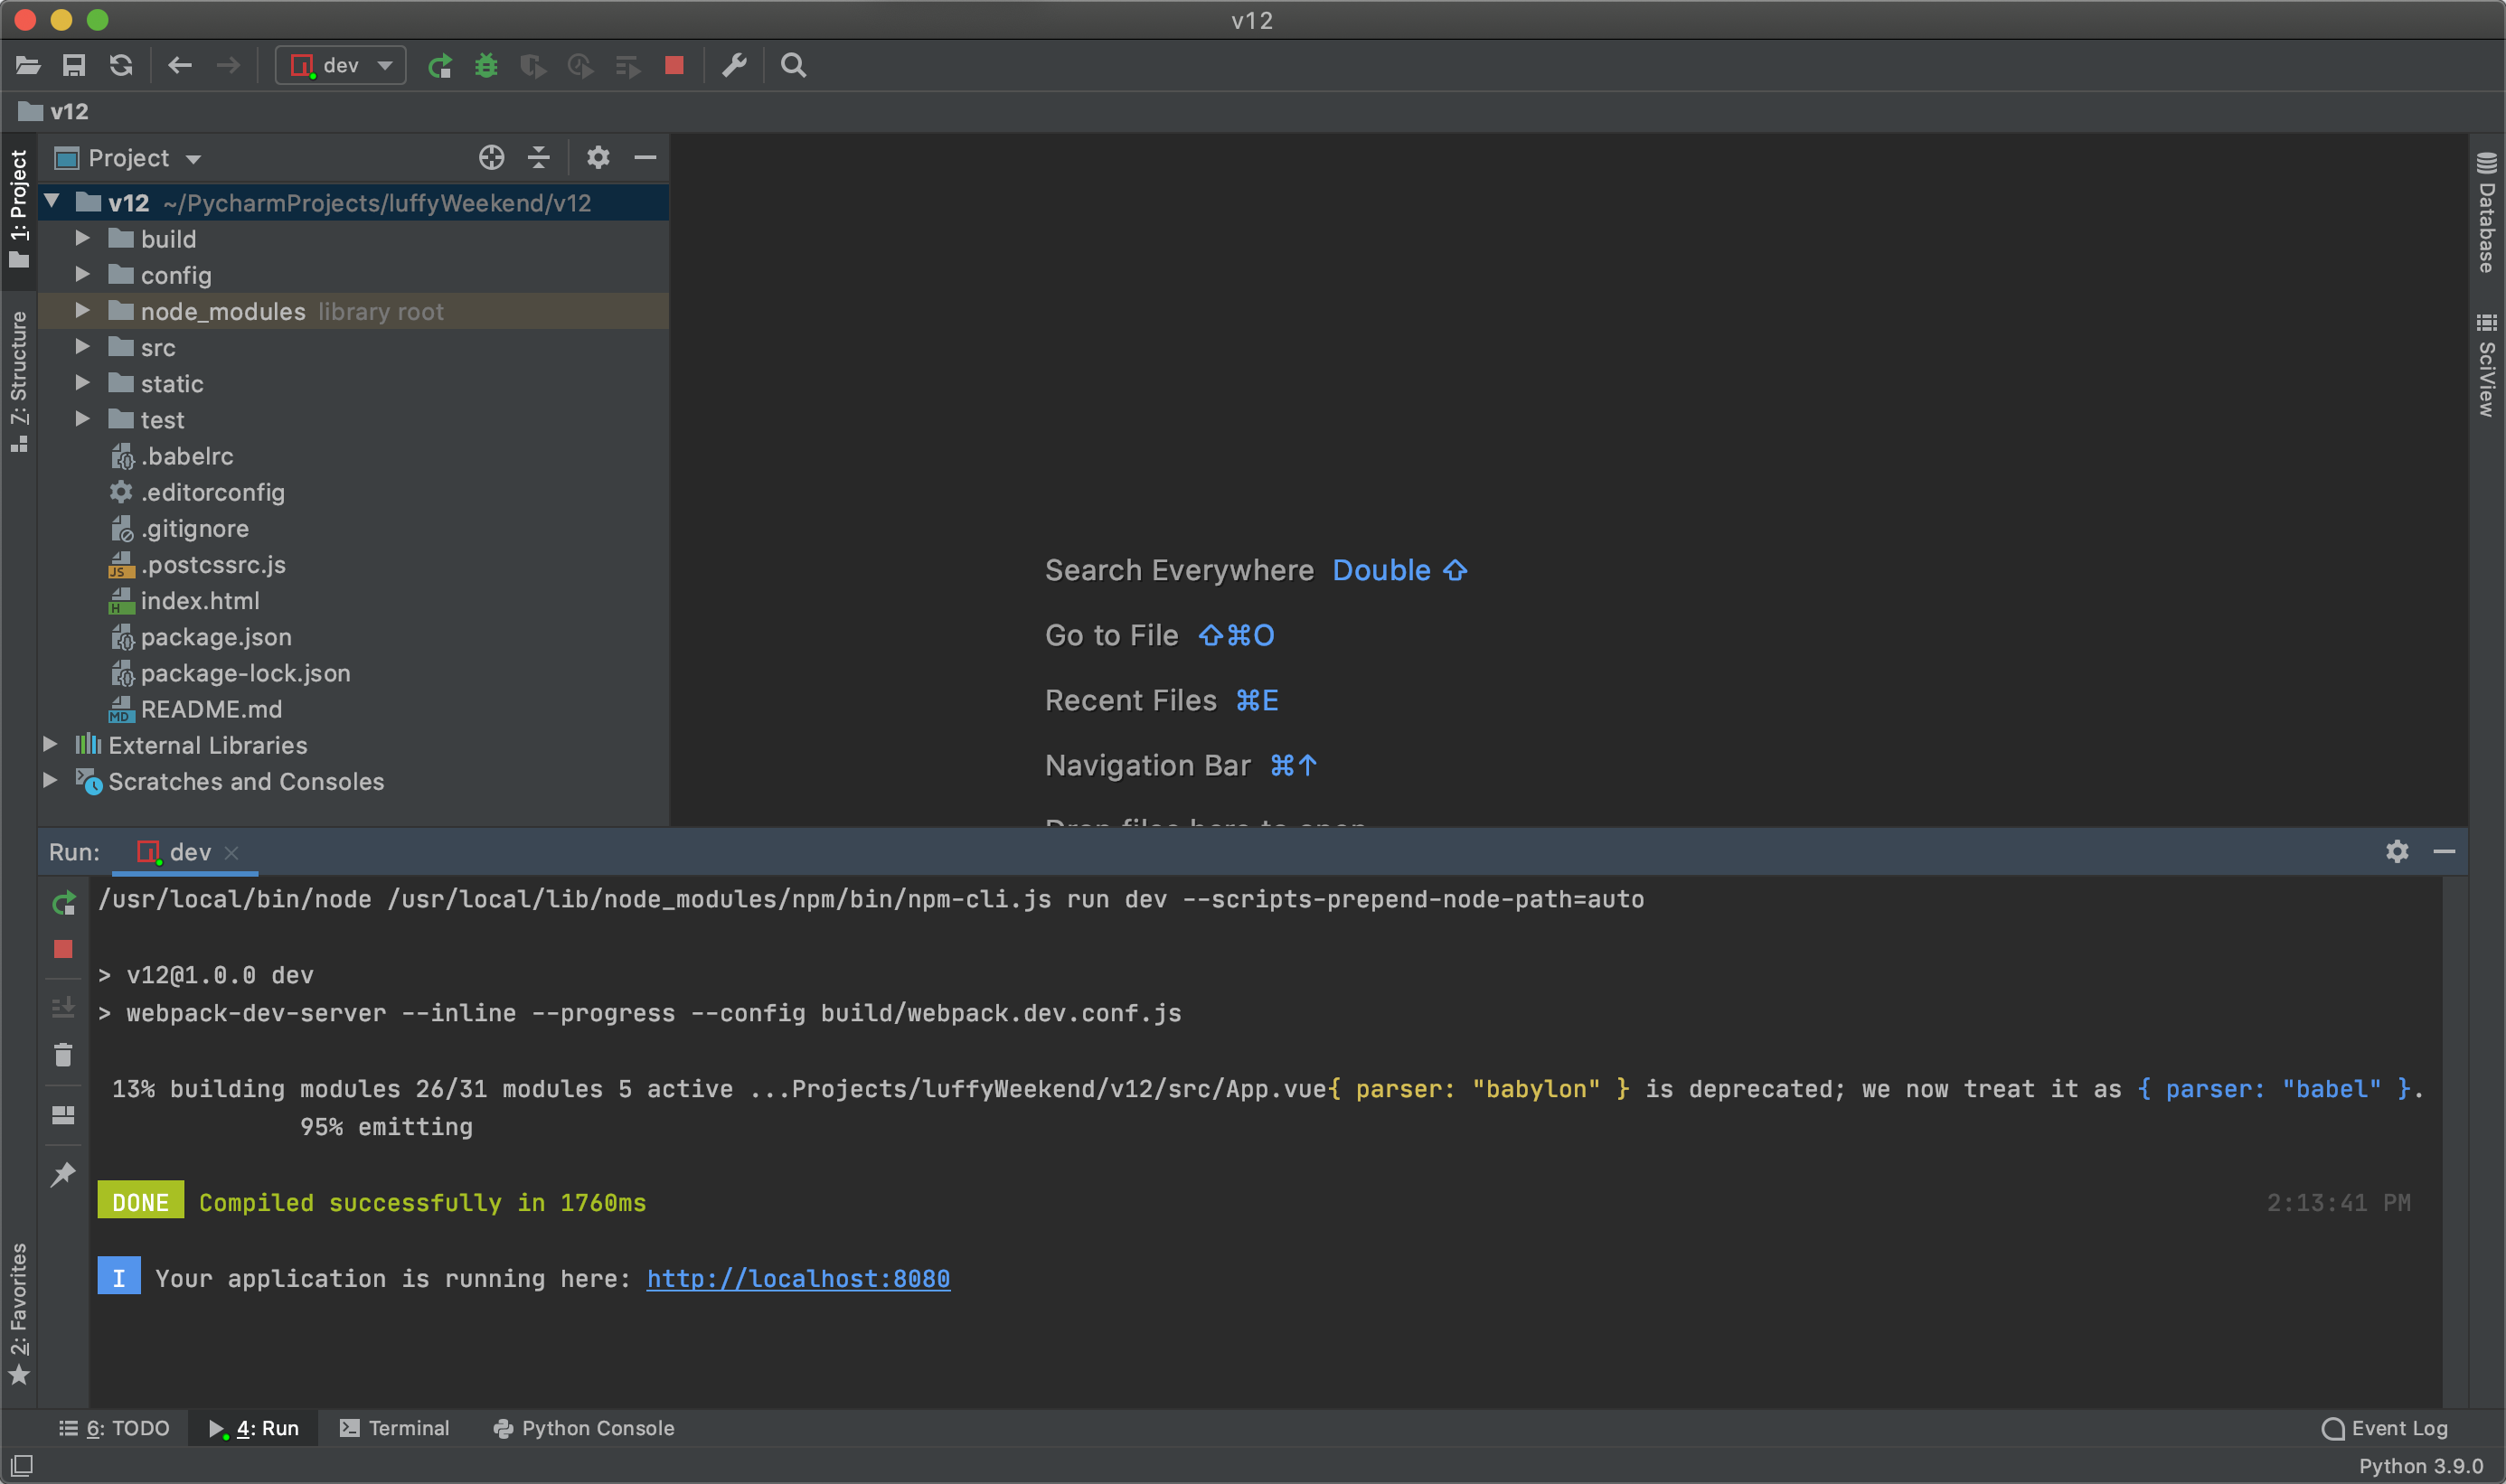Expand the build folder
2506x1484 pixels.
pos(83,238)
